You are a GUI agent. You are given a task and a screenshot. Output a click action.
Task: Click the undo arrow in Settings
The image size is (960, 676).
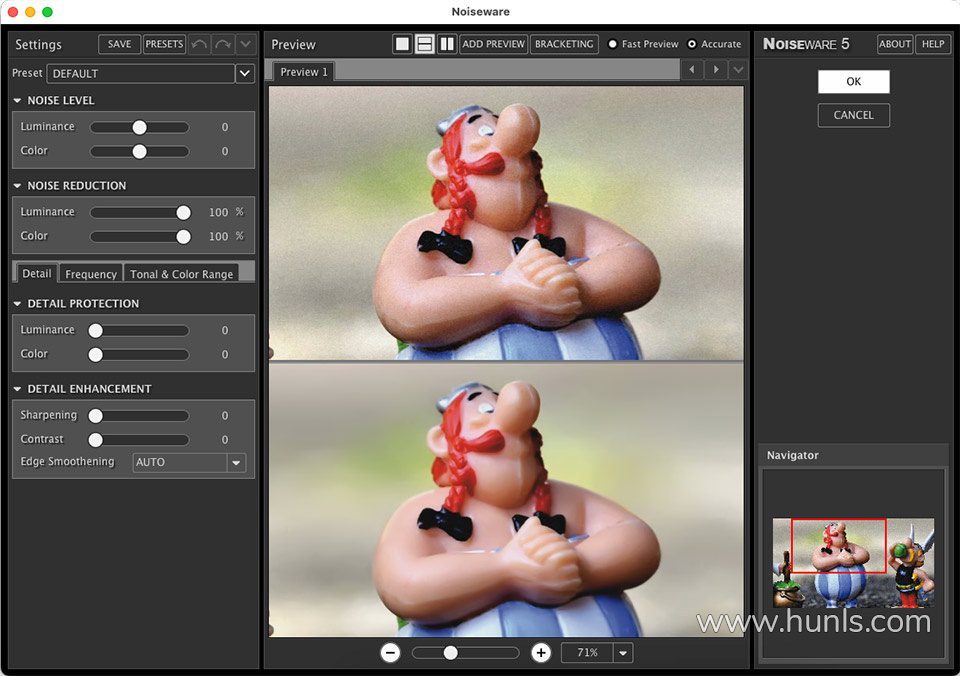pos(199,44)
